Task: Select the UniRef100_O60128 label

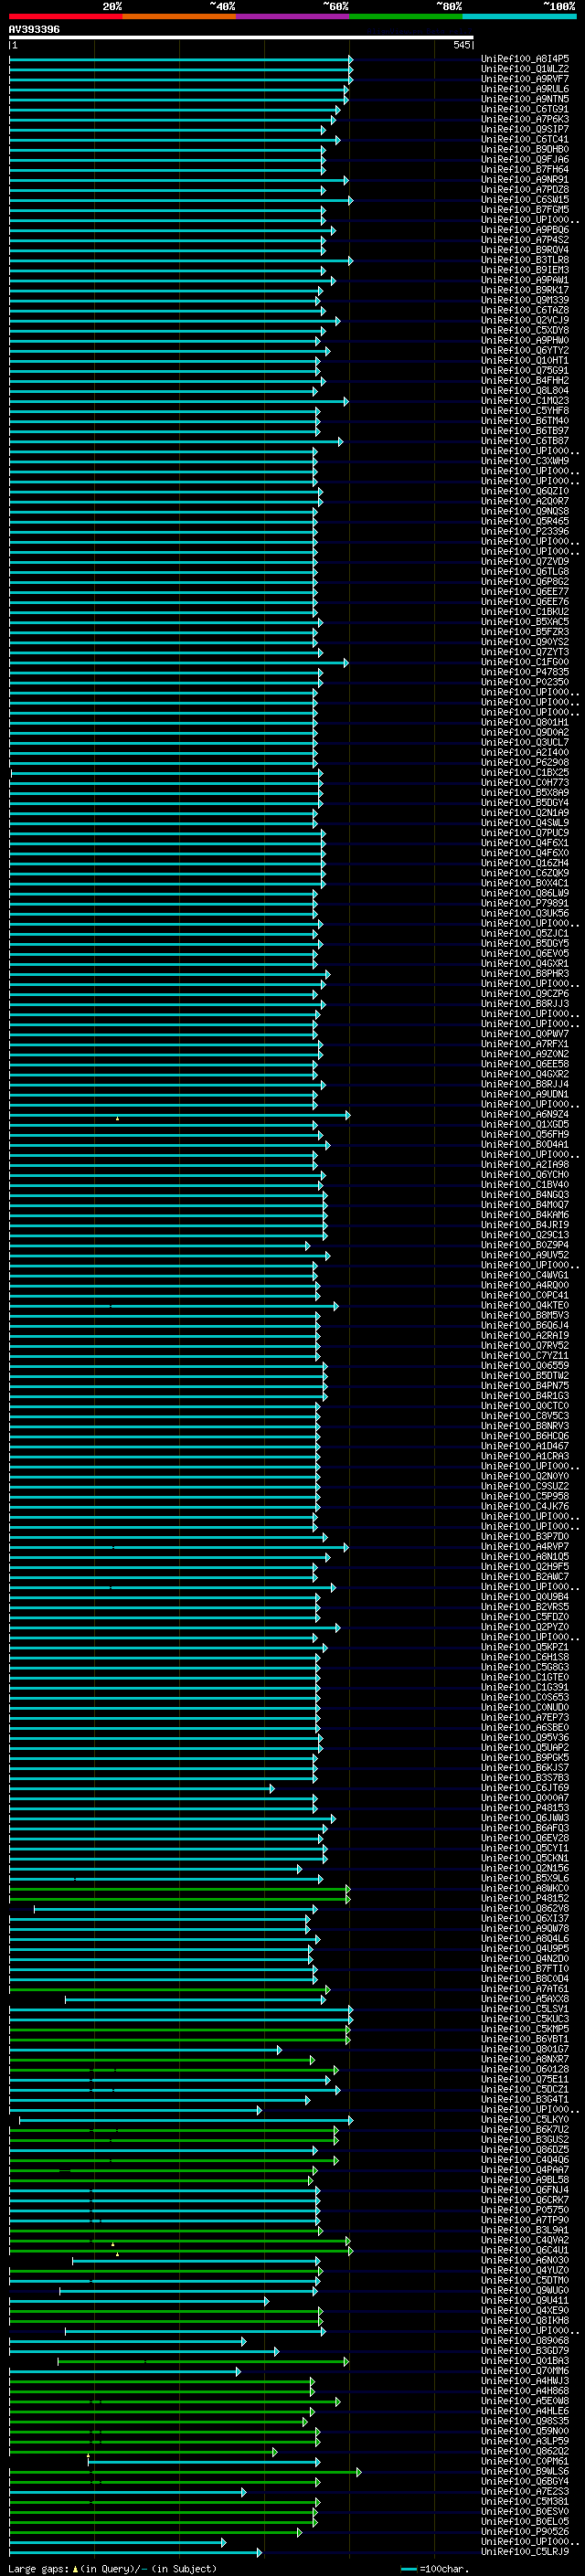Action: click(525, 2070)
